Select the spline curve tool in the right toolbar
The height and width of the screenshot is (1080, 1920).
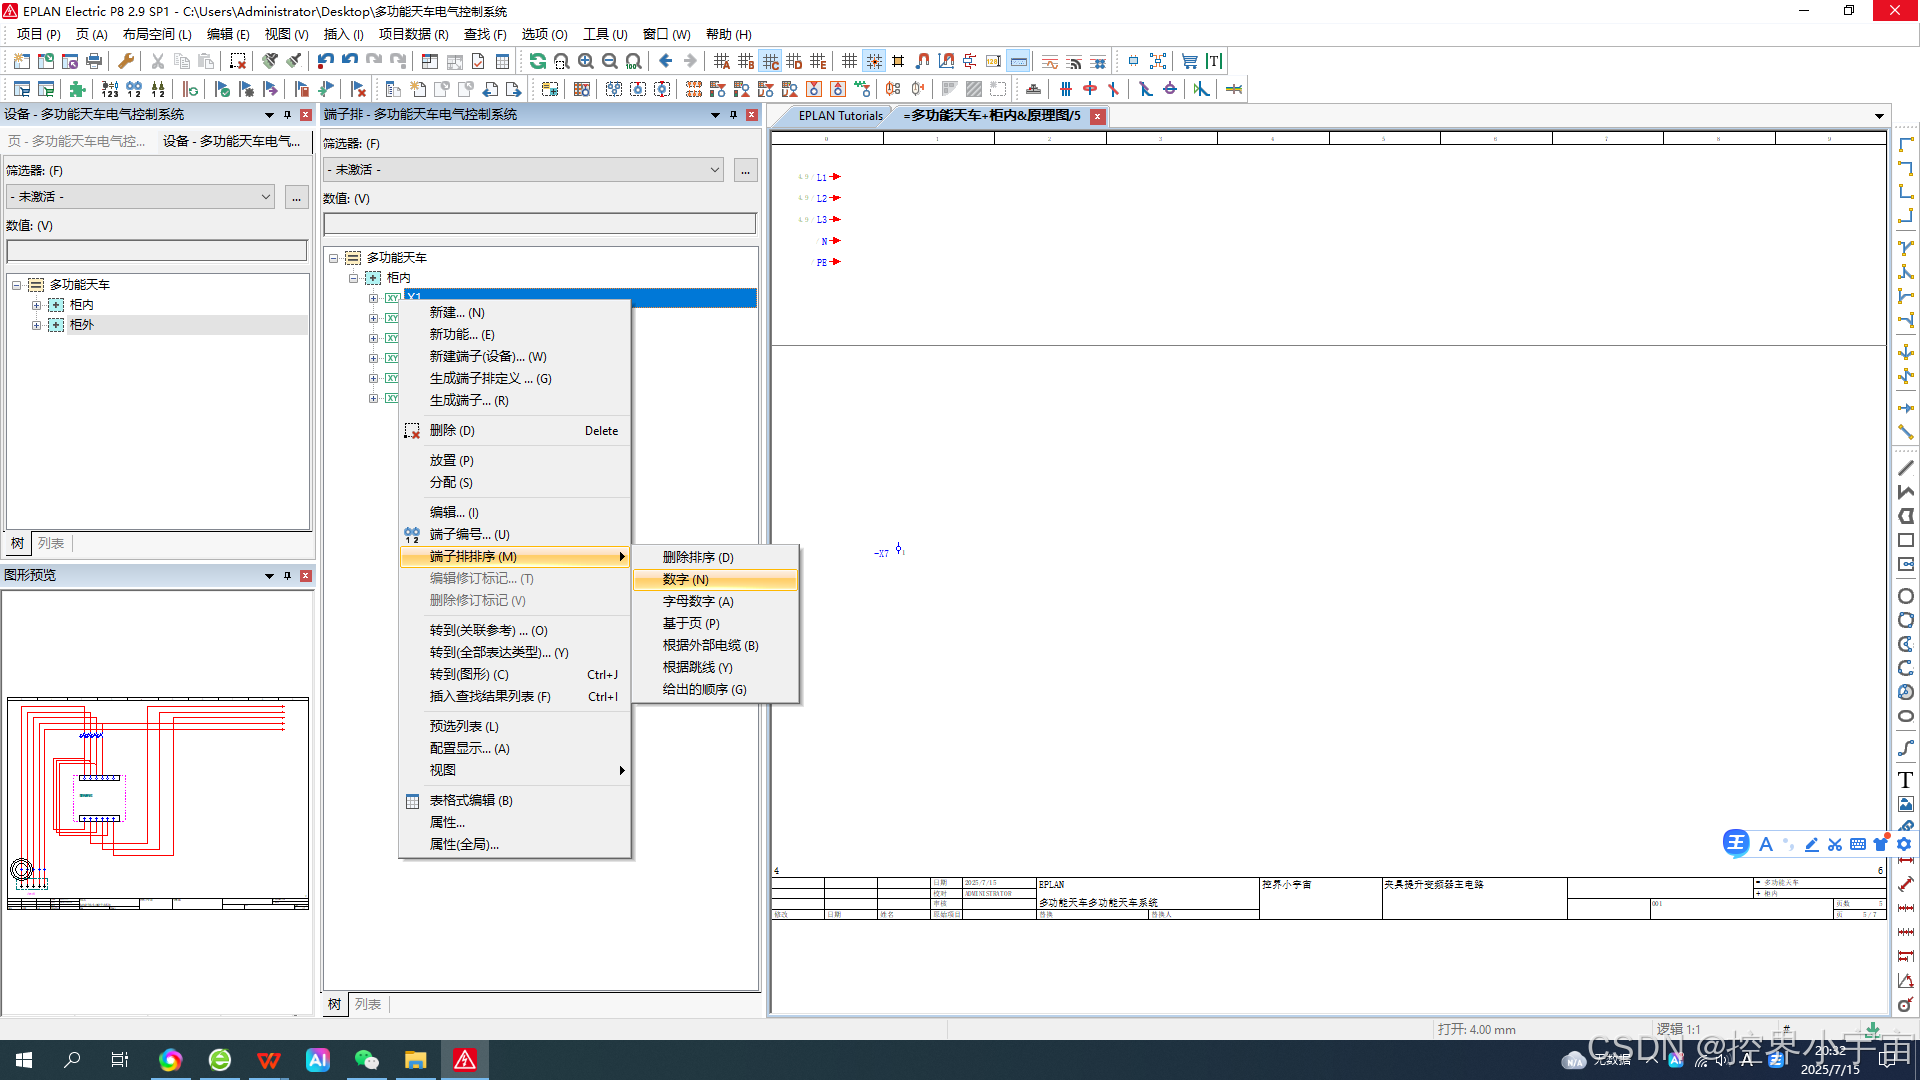pos(1906,748)
